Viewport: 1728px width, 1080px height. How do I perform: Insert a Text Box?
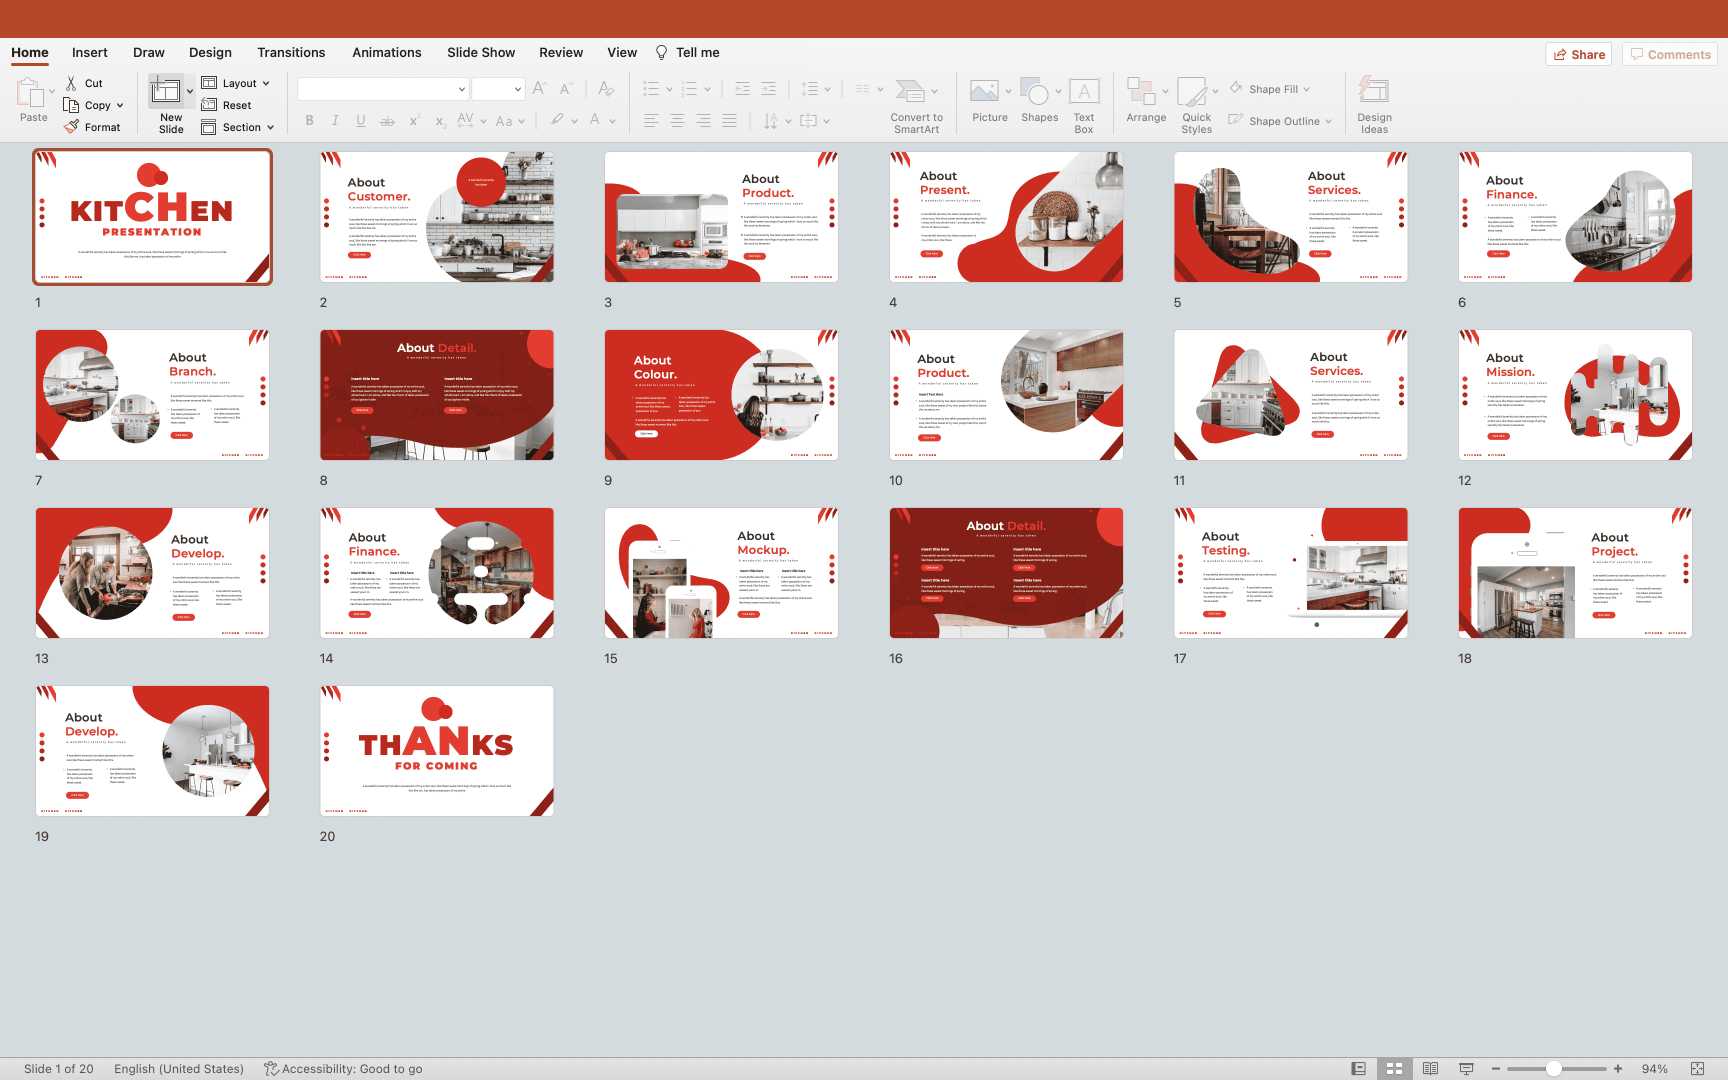[x=1084, y=92]
